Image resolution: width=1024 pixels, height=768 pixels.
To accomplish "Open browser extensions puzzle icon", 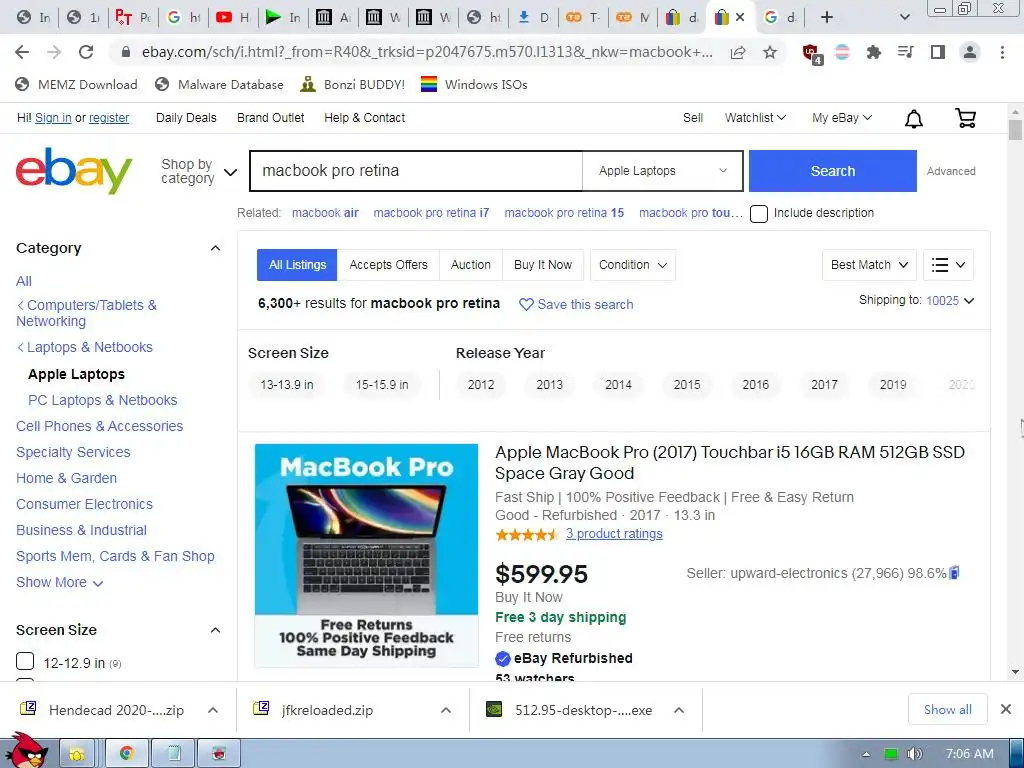I will [x=873, y=52].
